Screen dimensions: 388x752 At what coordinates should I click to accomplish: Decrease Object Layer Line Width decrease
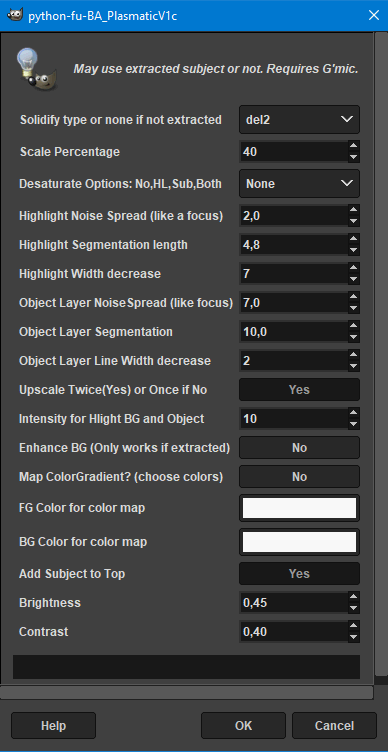click(353, 366)
